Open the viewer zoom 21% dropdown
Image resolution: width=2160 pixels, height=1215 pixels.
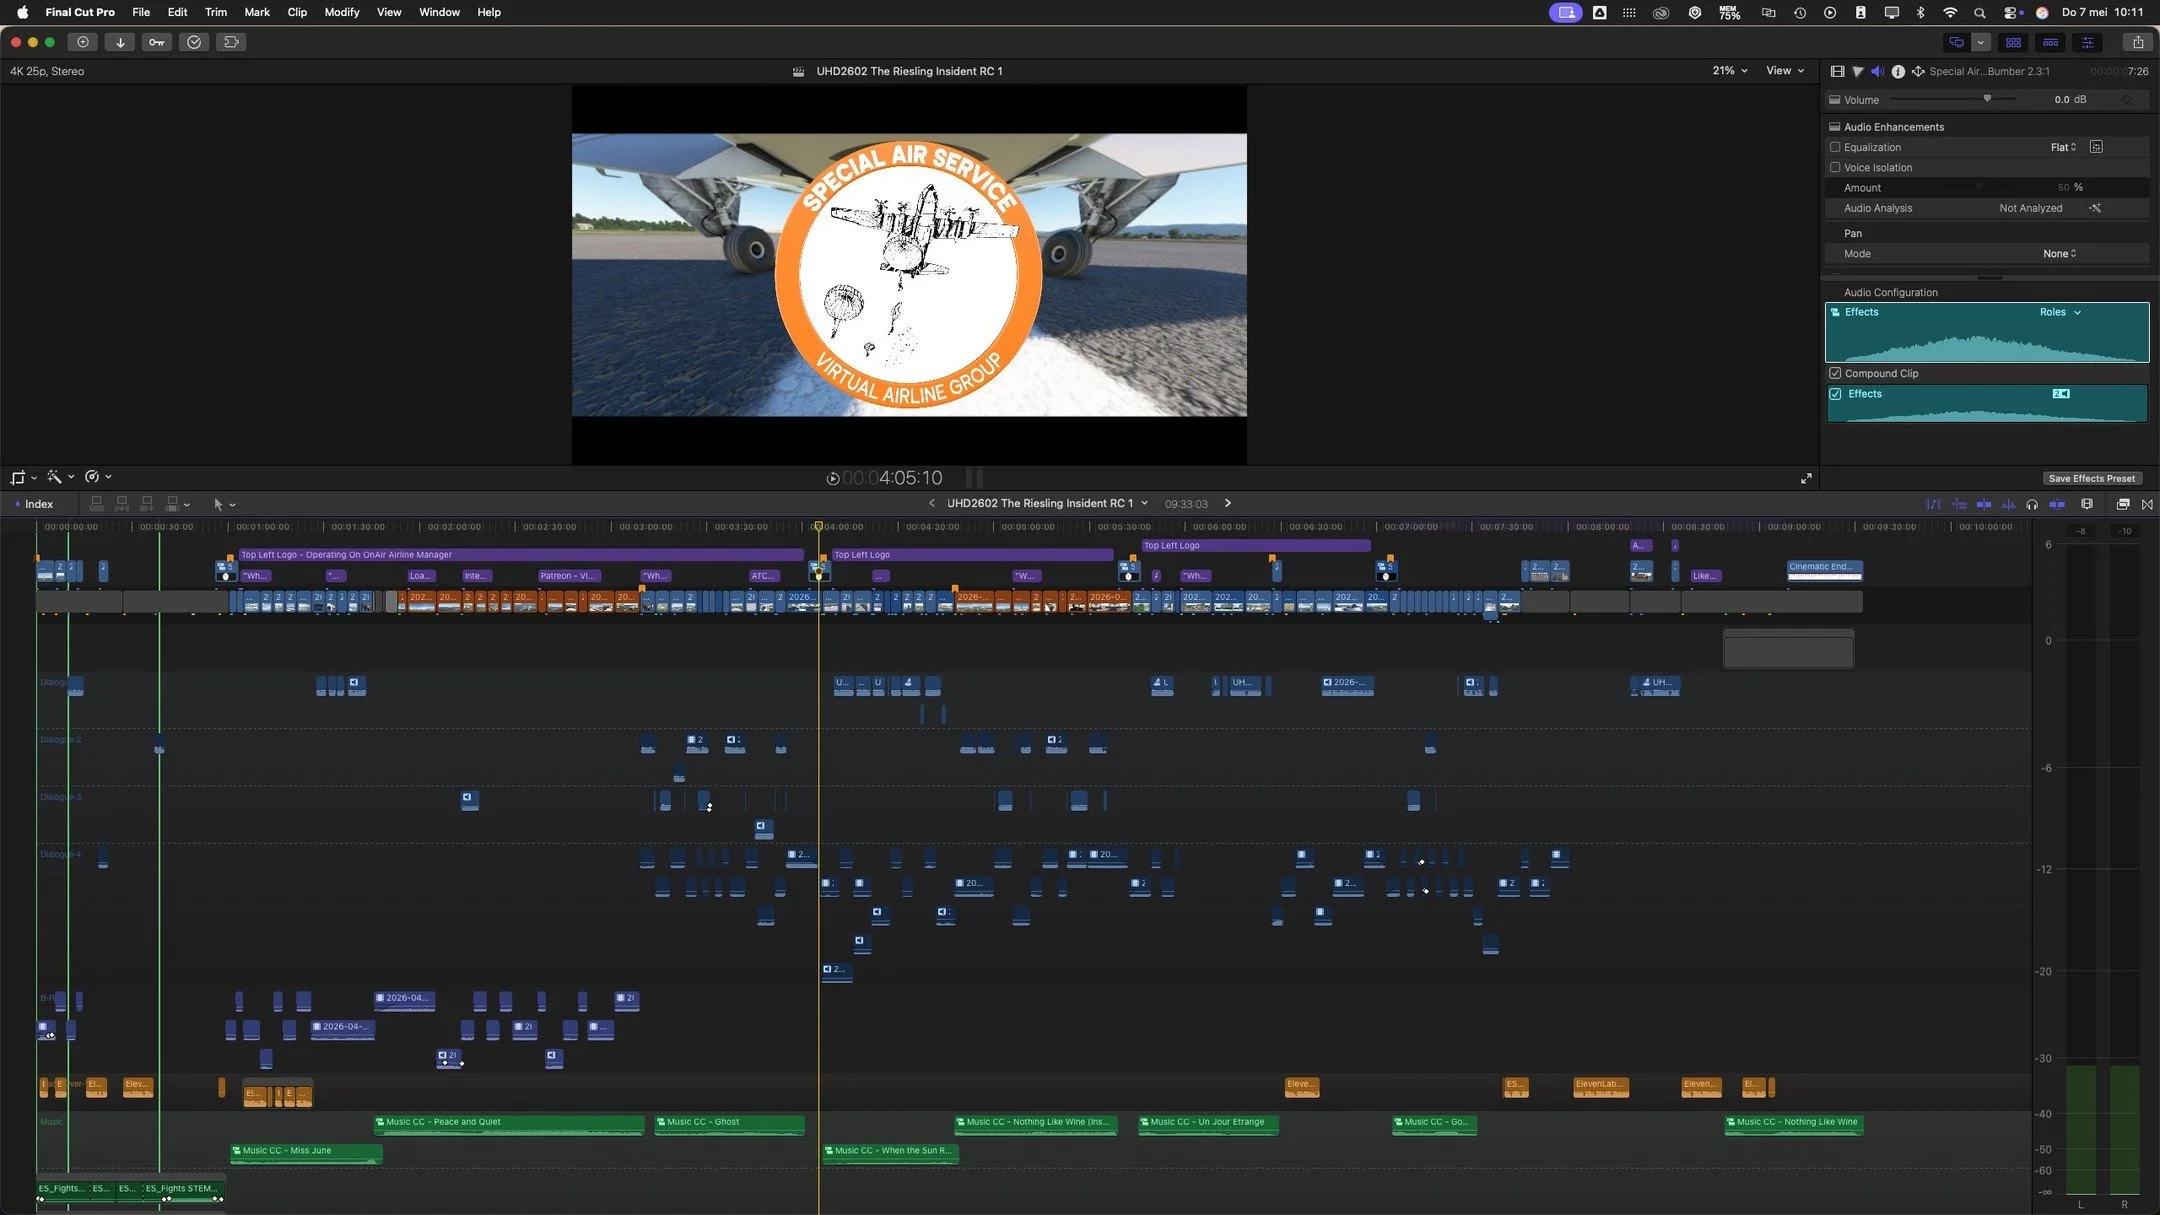point(1729,70)
